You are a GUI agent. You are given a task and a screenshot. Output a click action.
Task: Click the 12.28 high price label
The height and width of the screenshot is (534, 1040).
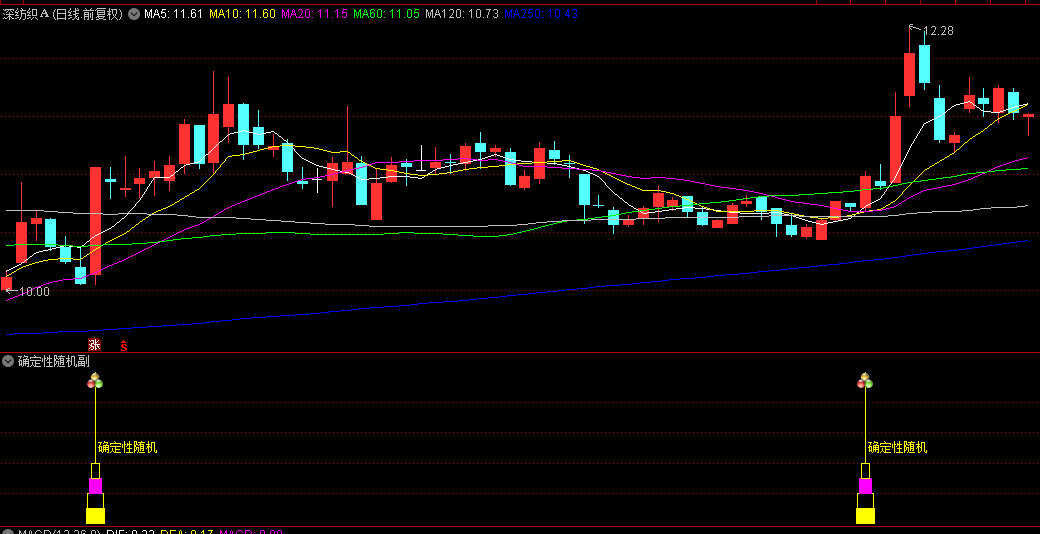(938, 31)
